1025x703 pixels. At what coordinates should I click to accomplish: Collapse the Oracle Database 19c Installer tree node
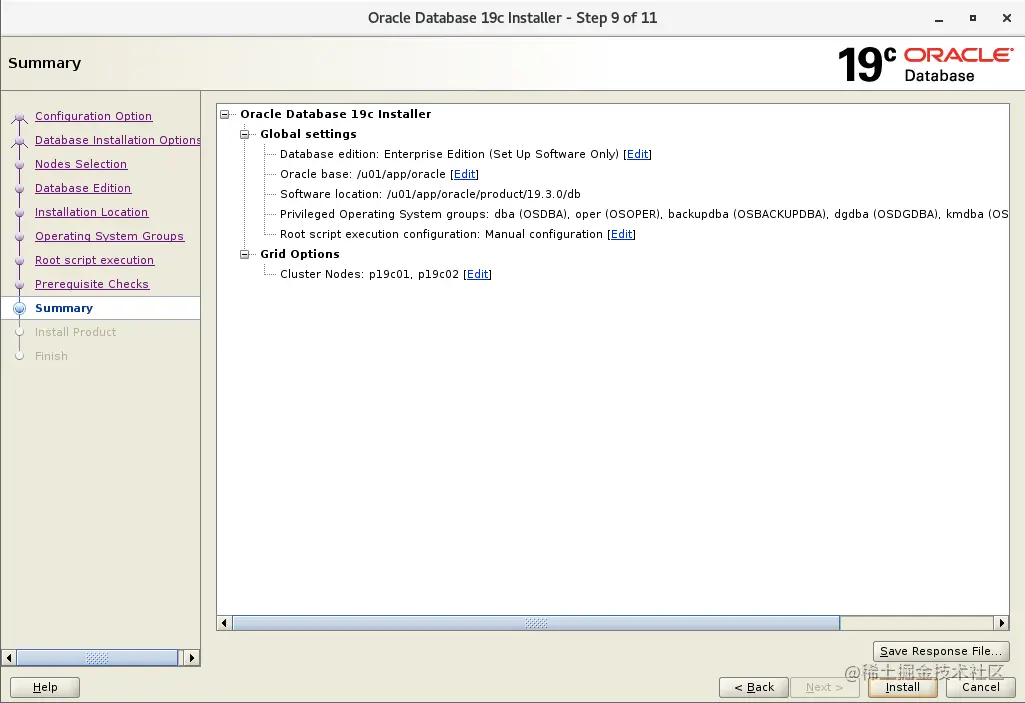pyautogui.click(x=224, y=114)
